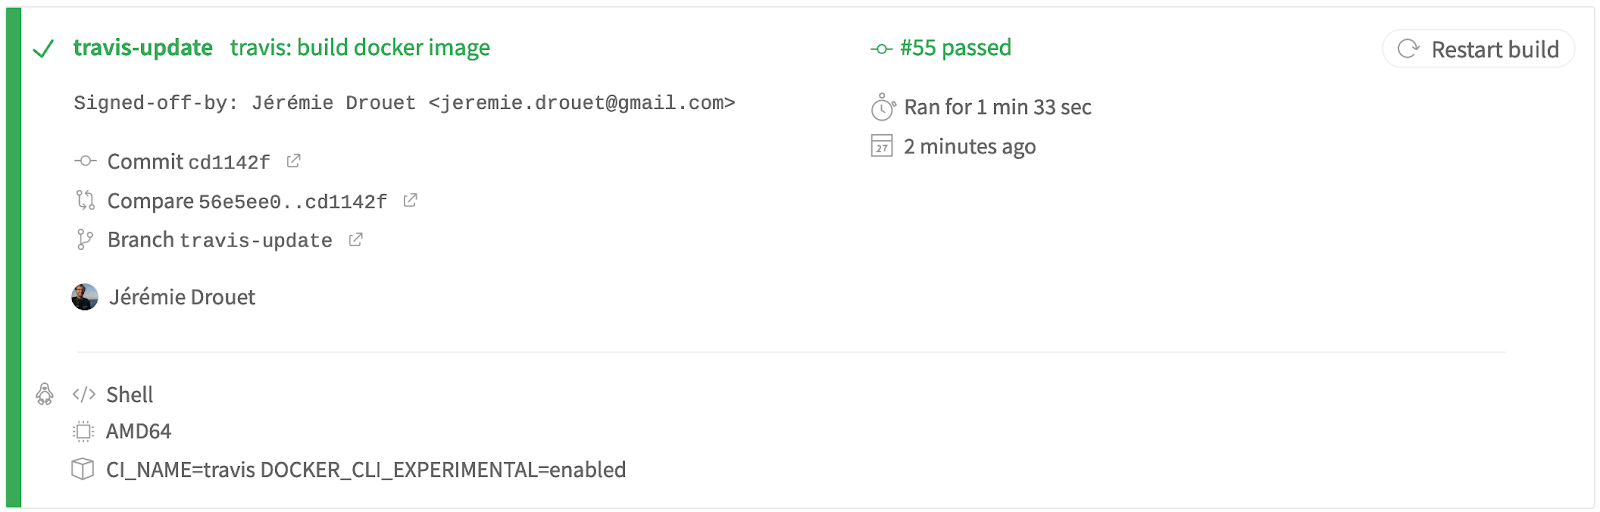Open the Branch travis-update link

pos(220,240)
